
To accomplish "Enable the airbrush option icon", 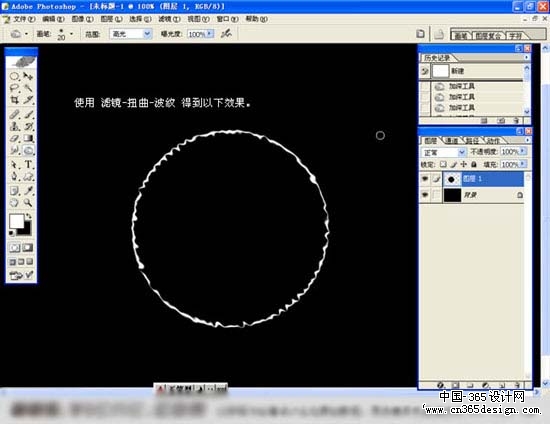I will pyautogui.click(x=227, y=34).
